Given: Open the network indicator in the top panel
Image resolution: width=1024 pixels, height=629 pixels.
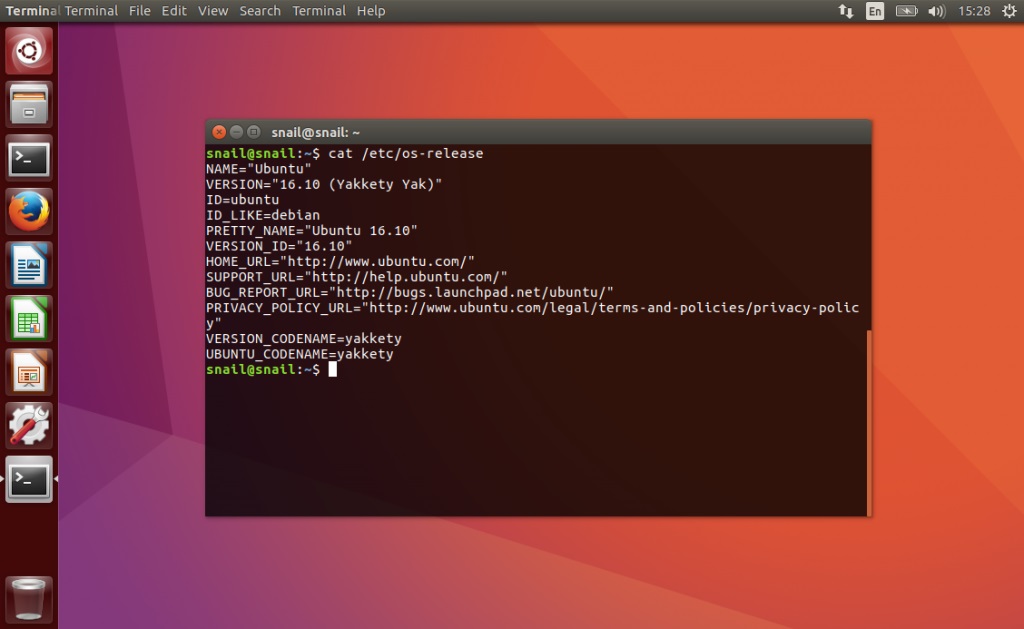Looking at the screenshot, I should point(846,11).
